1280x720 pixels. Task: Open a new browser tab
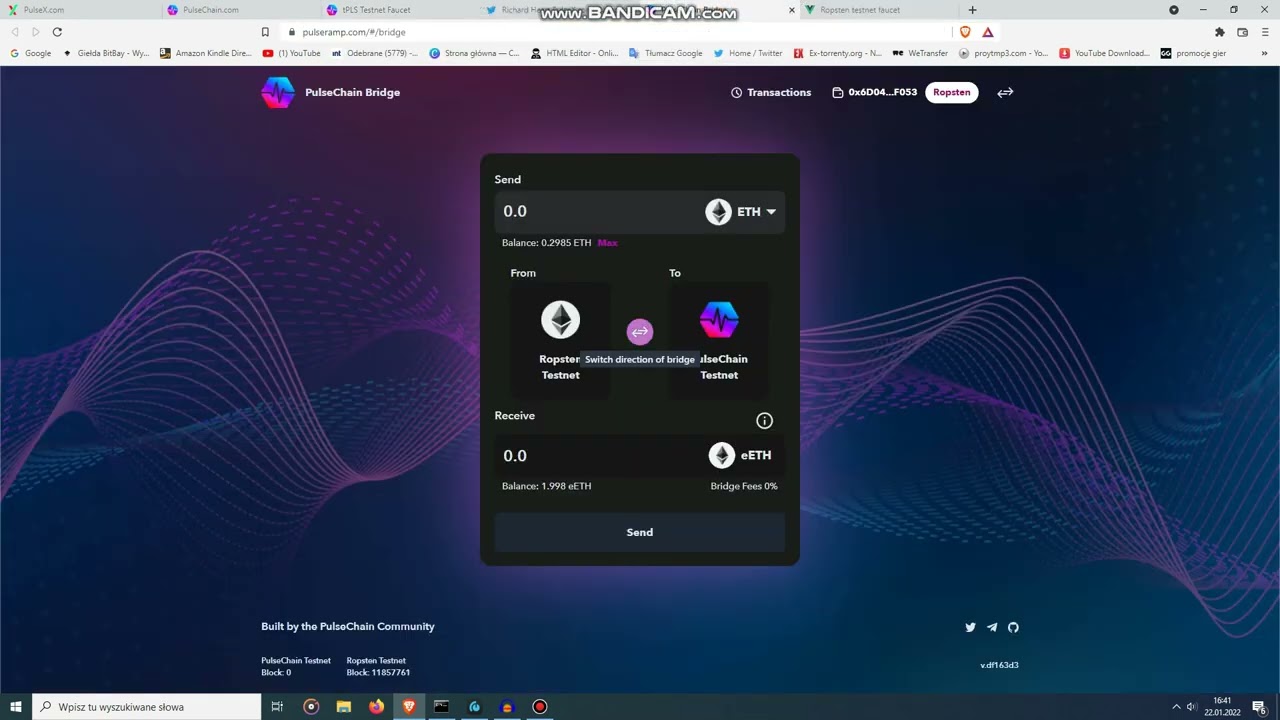click(x=972, y=10)
